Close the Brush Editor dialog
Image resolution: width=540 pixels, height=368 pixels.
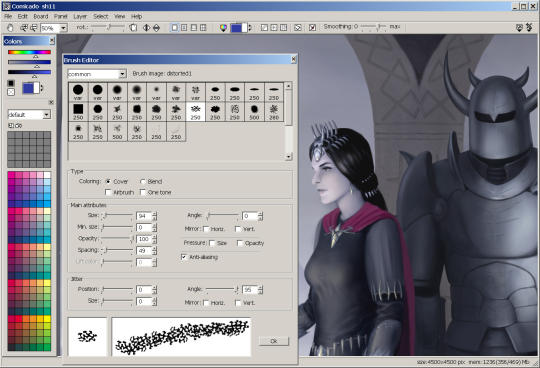pos(293,60)
